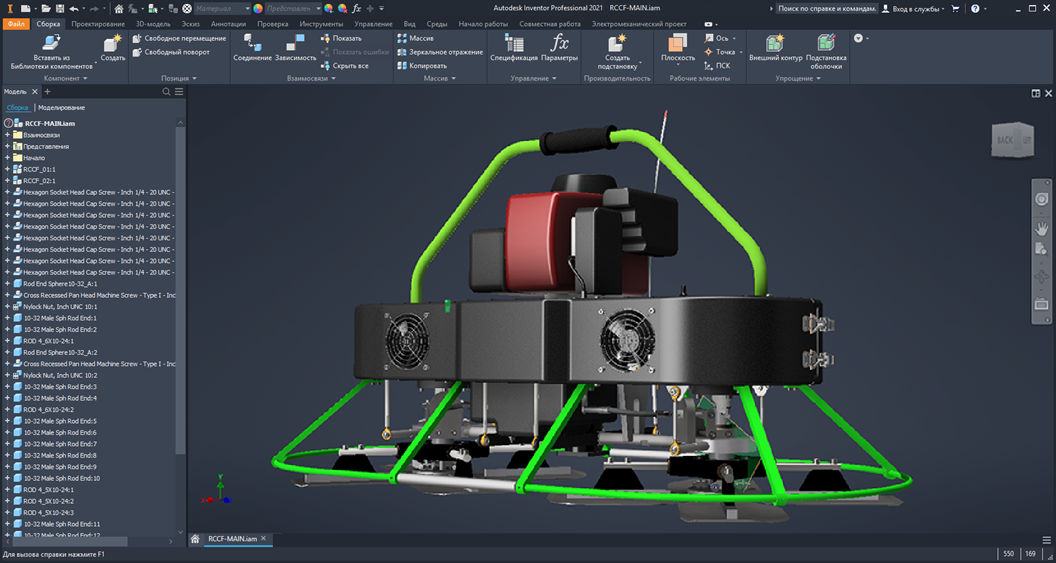Switch to the Проверка ribbon tab
1056x563 pixels.
click(x=272, y=23)
